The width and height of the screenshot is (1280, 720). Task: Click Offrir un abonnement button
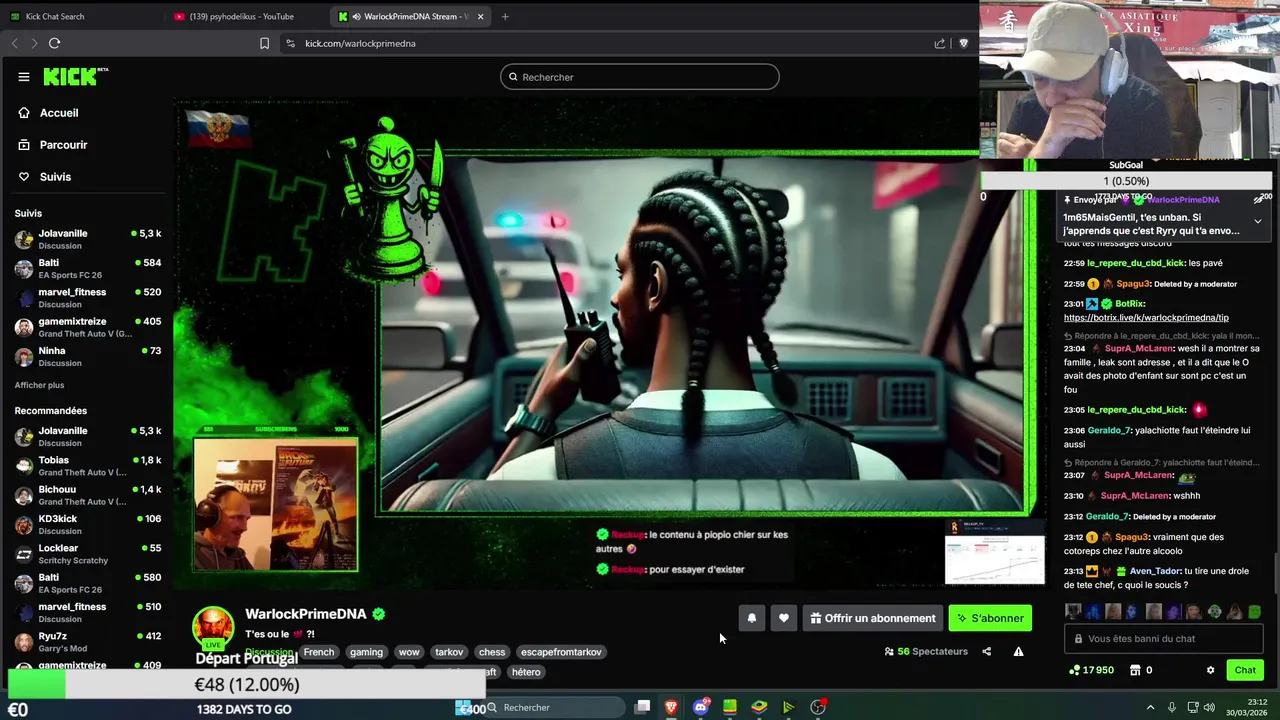point(873,618)
